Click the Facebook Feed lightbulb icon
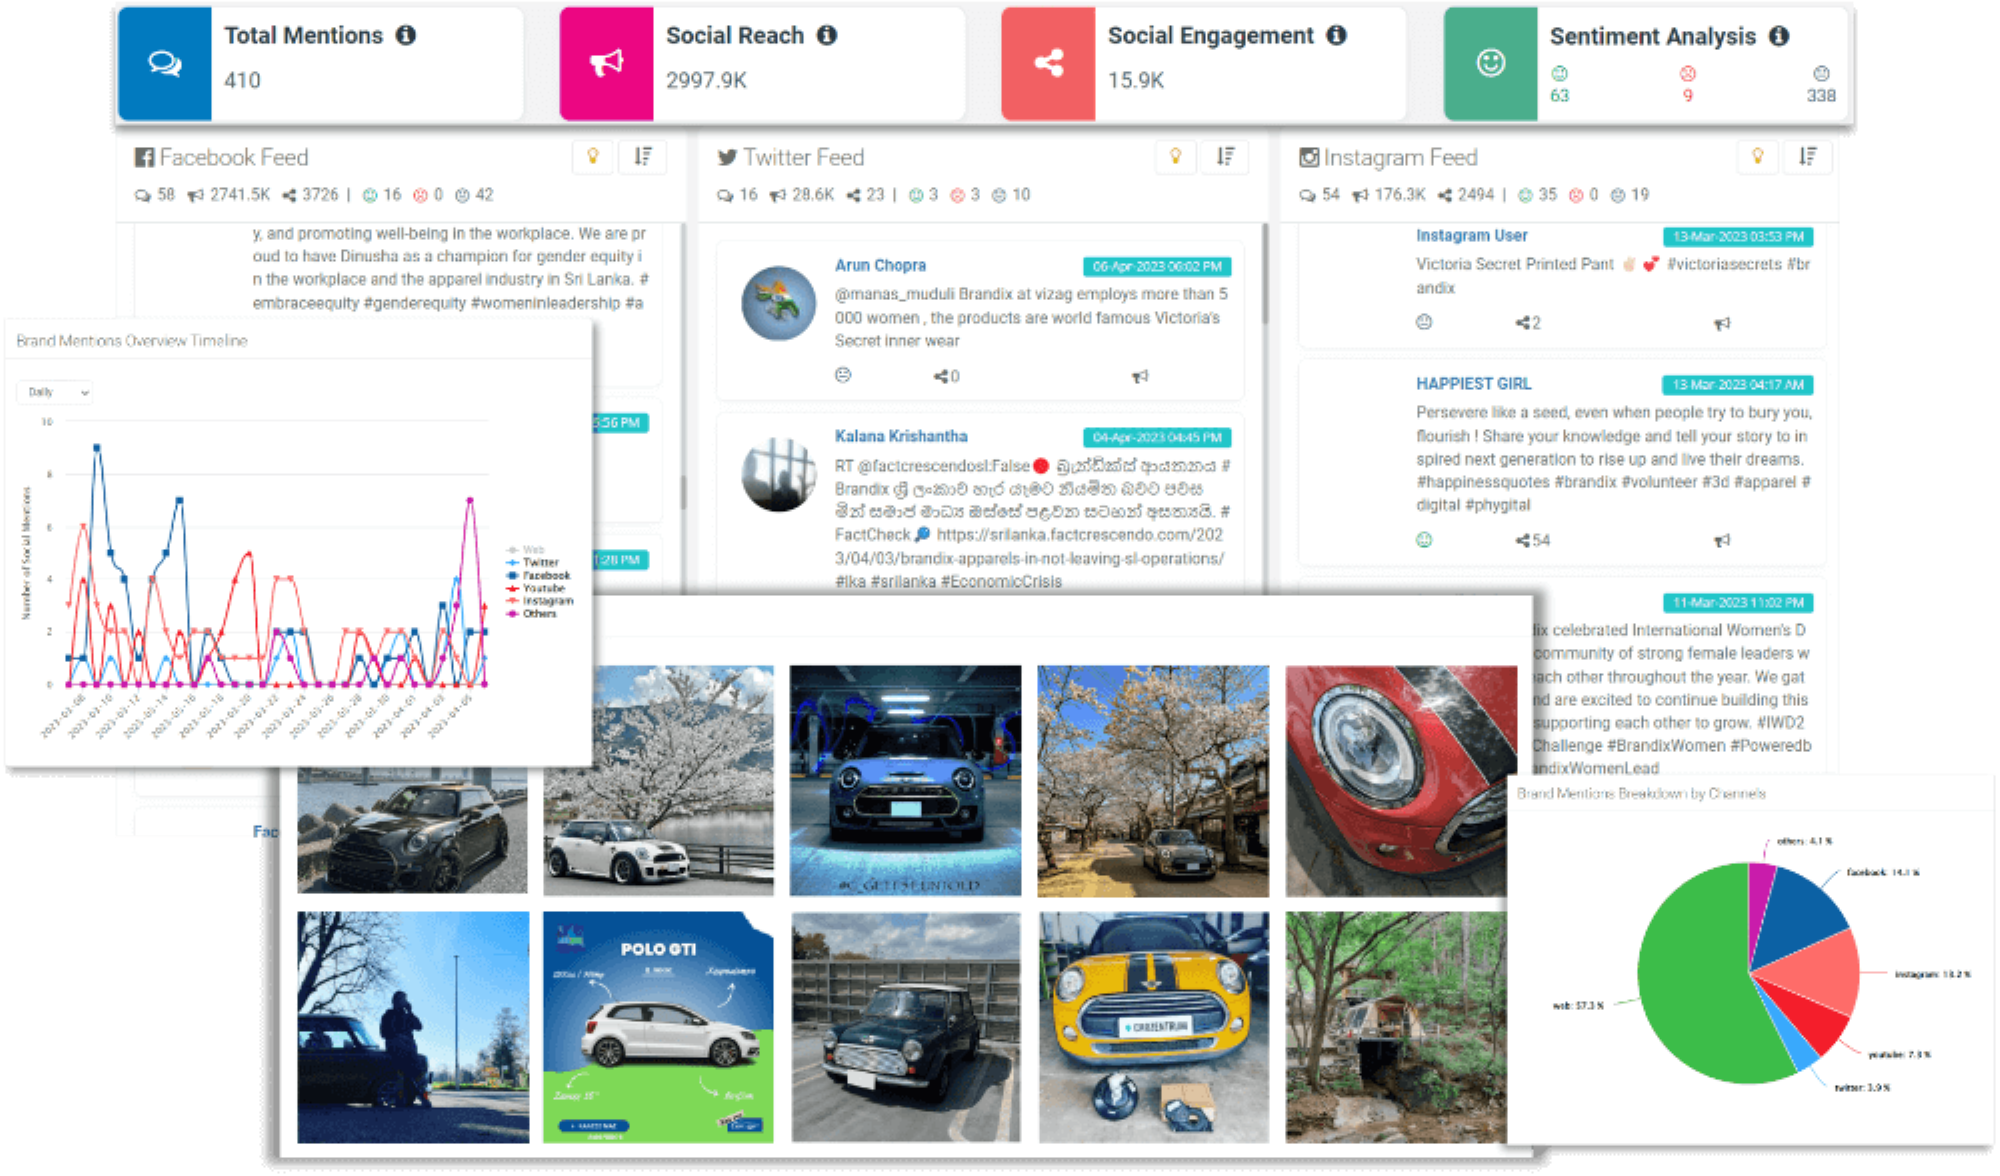This screenshot has width=2000, height=1176. (593, 156)
